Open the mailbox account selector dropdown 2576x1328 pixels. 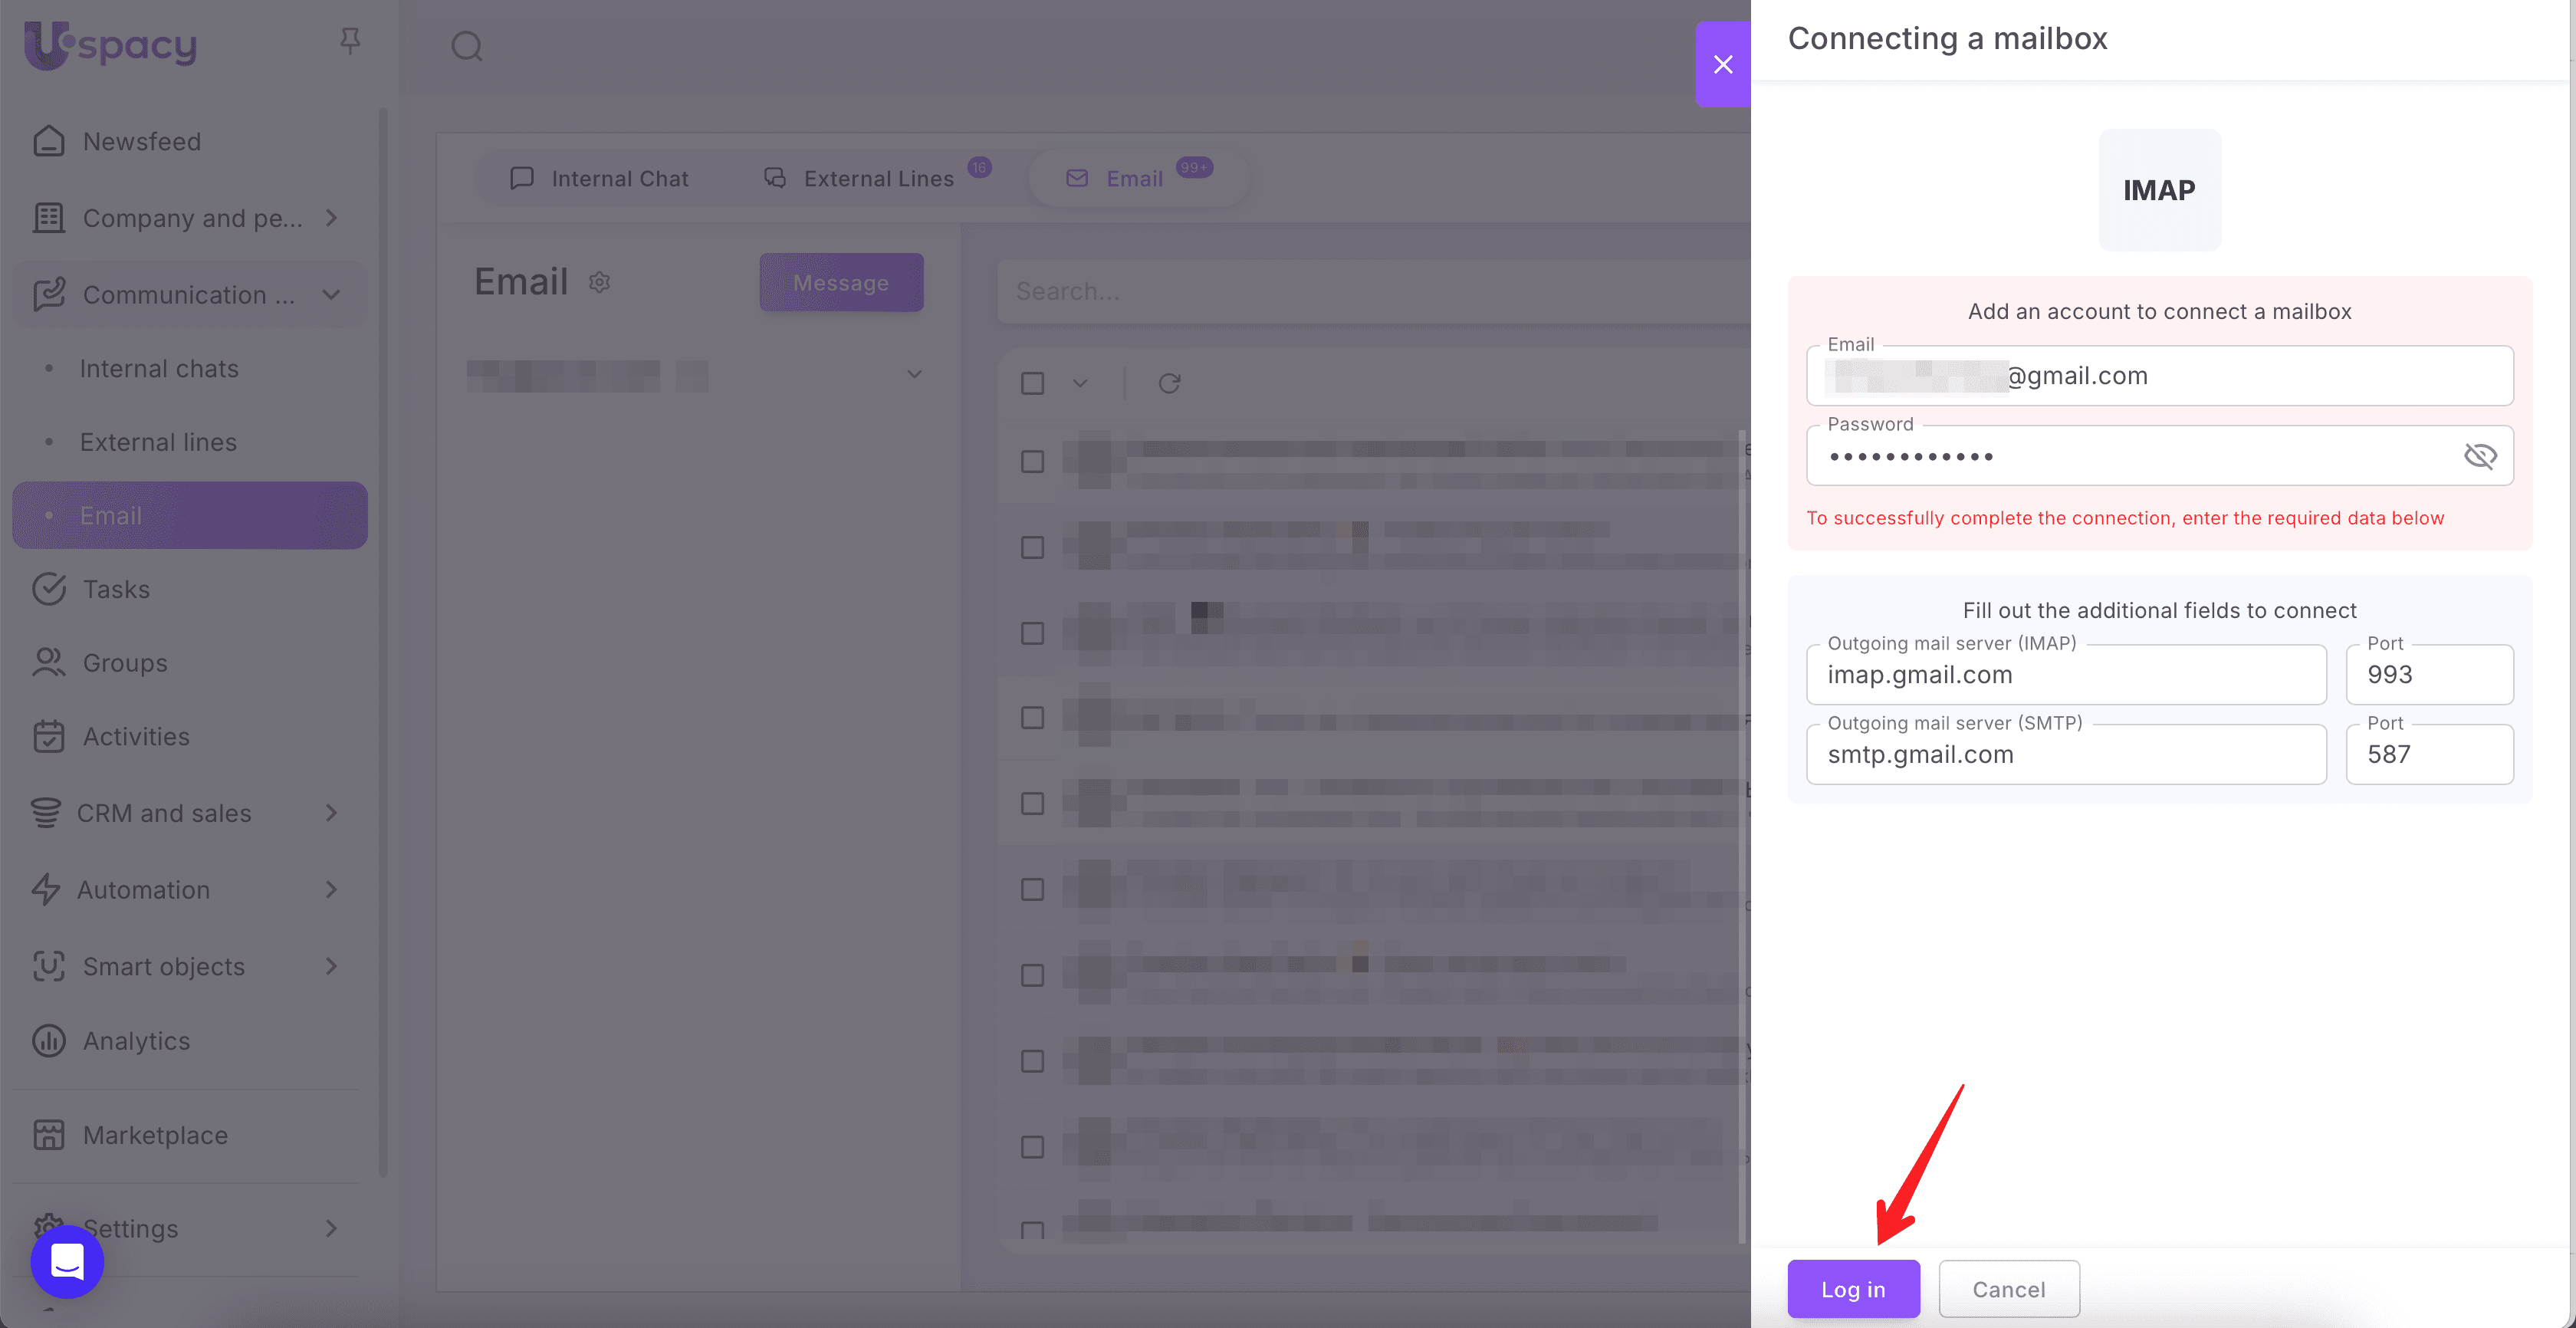913,374
